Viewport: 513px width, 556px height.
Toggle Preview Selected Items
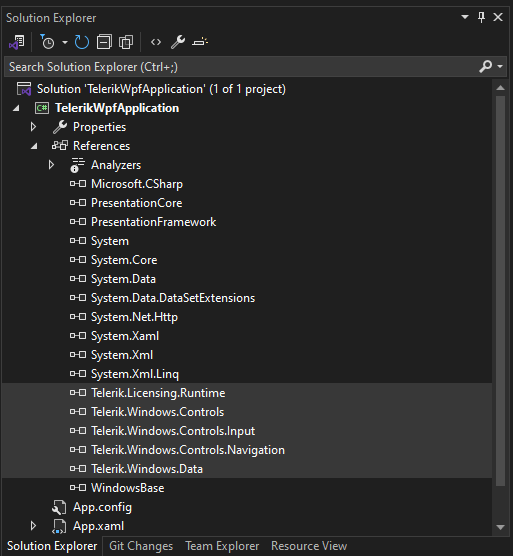(x=200, y=42)
